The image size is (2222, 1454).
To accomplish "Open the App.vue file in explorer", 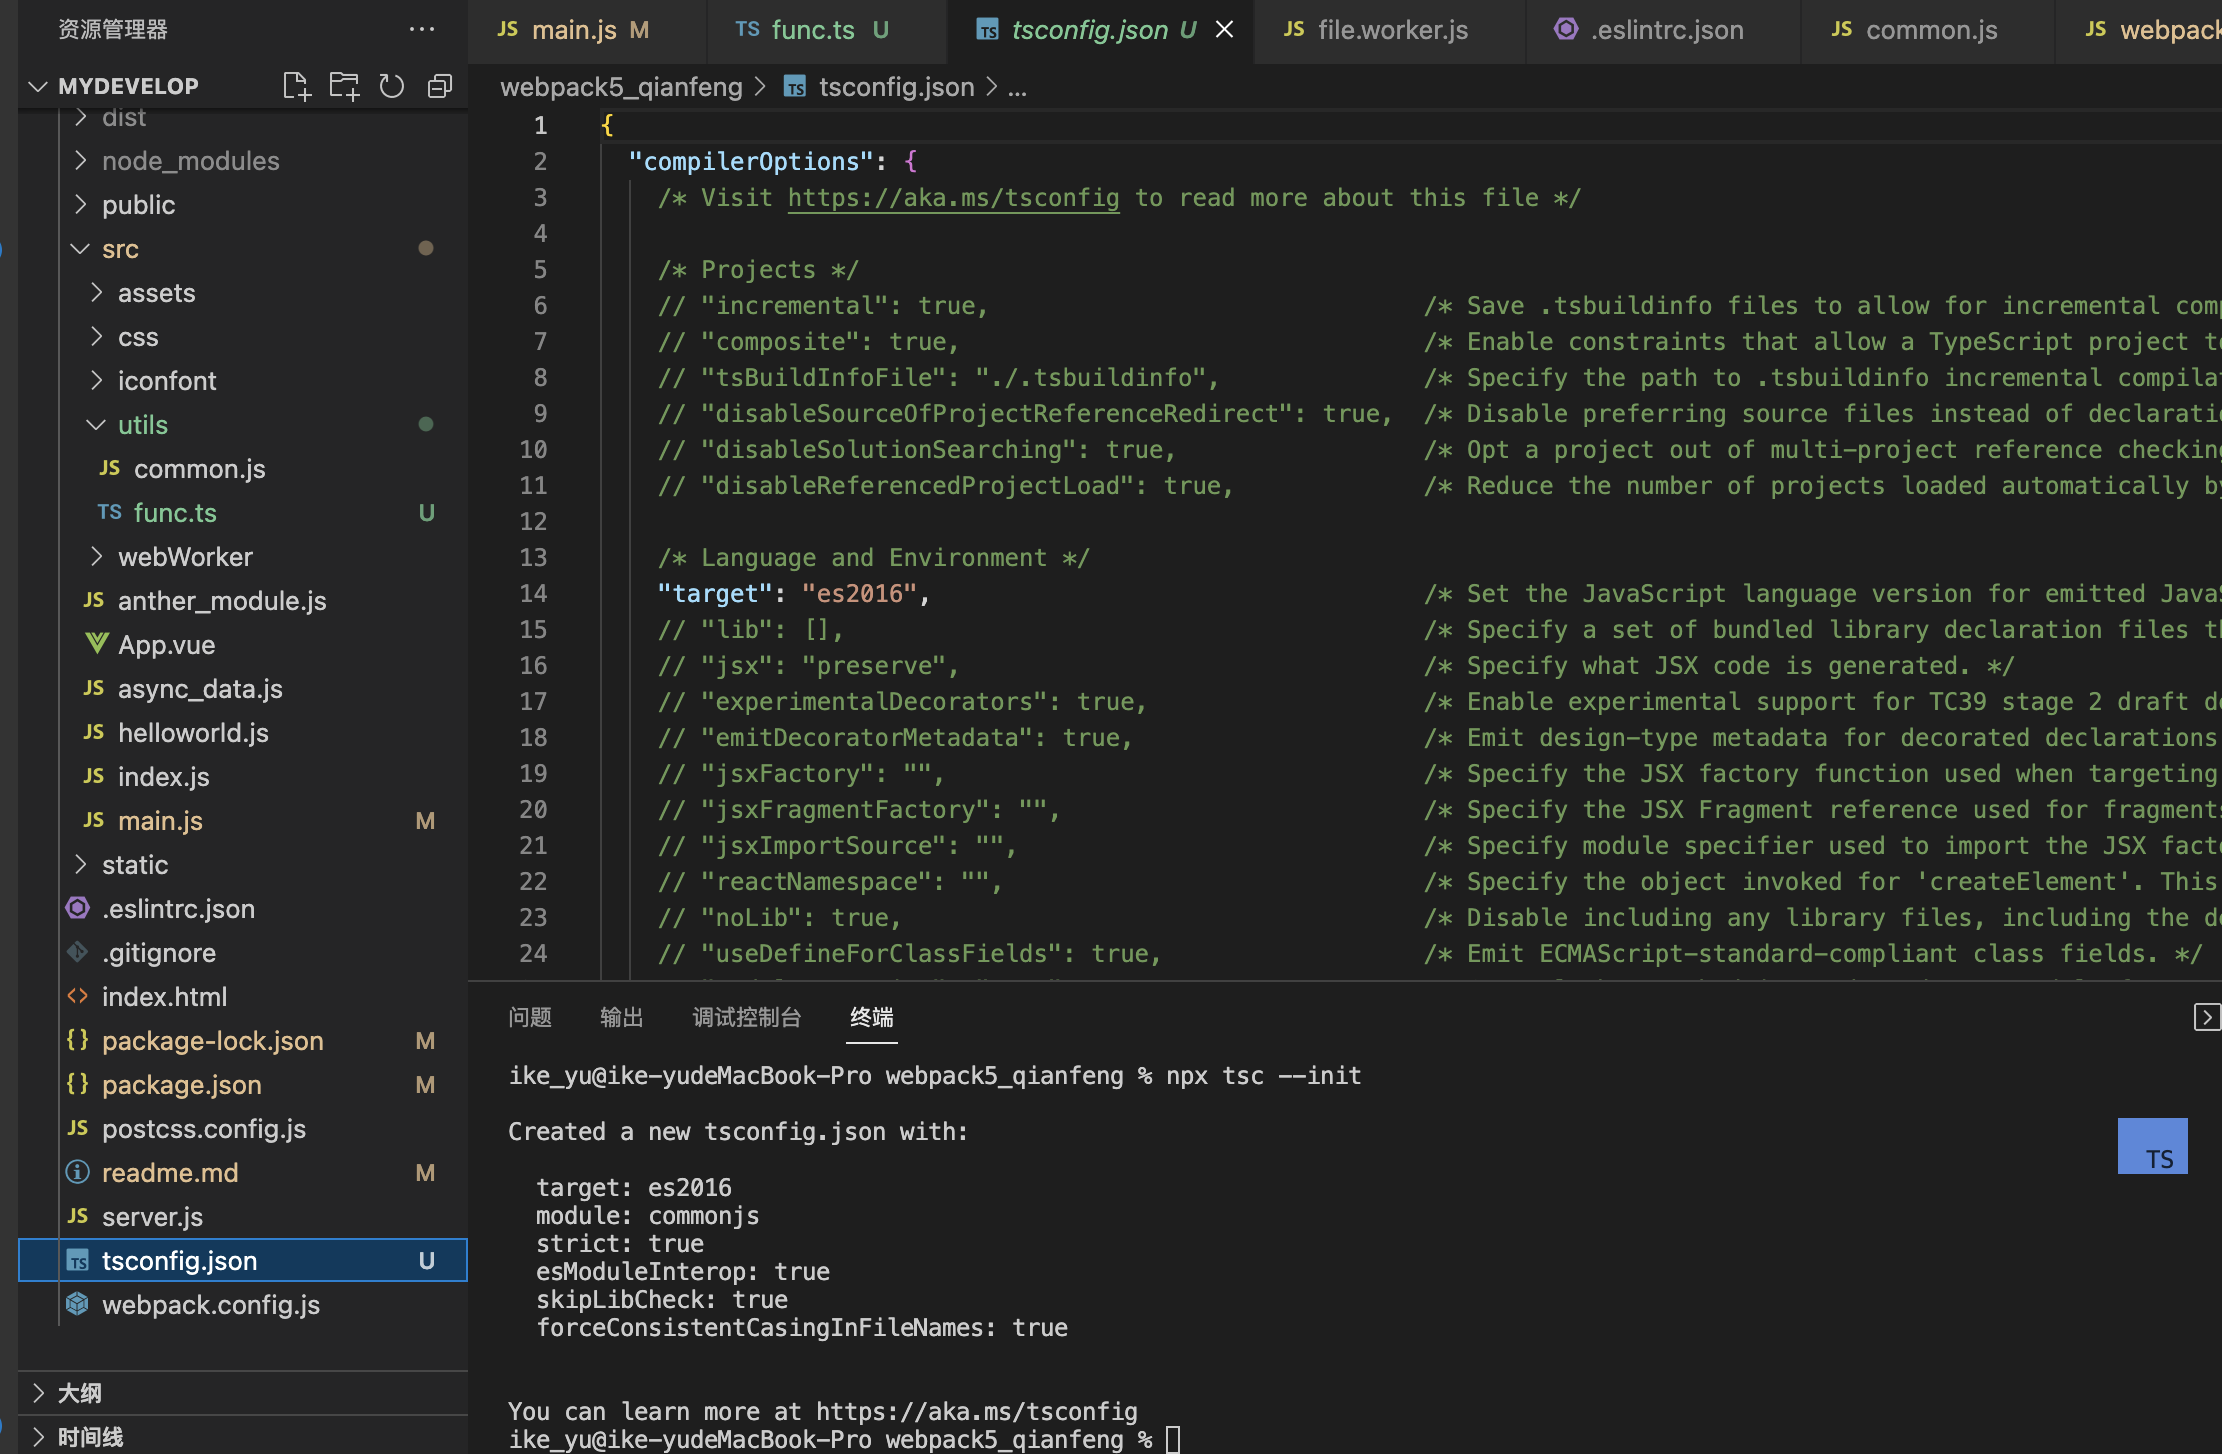I will pos(166,645).
